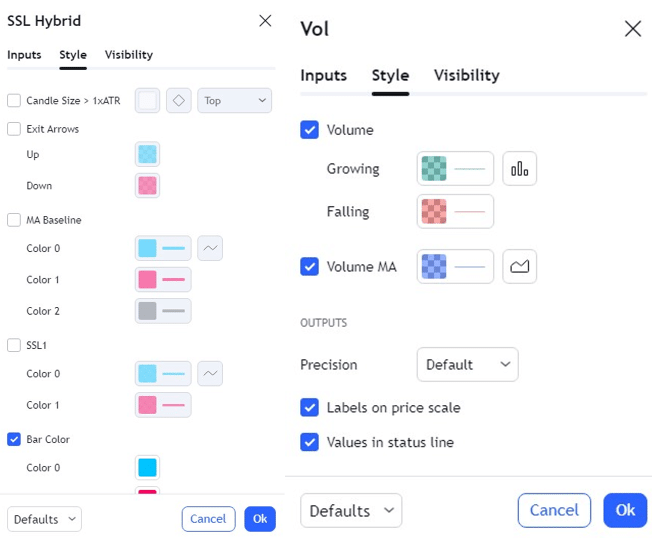Click Cancel in SSL Hybrid dialog
Image resolution: width=652 pixels, height=538 pixels.
tap(208, 519)
